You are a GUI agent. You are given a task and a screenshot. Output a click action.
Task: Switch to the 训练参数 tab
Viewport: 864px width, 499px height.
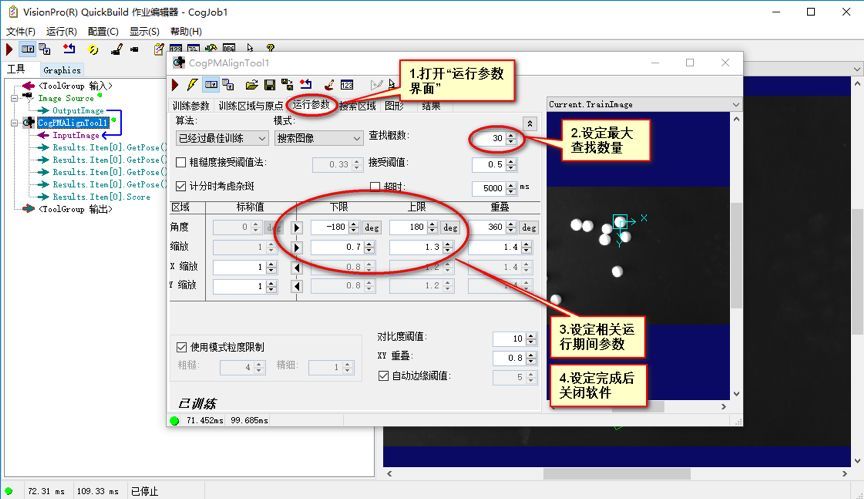pos(191,106)
